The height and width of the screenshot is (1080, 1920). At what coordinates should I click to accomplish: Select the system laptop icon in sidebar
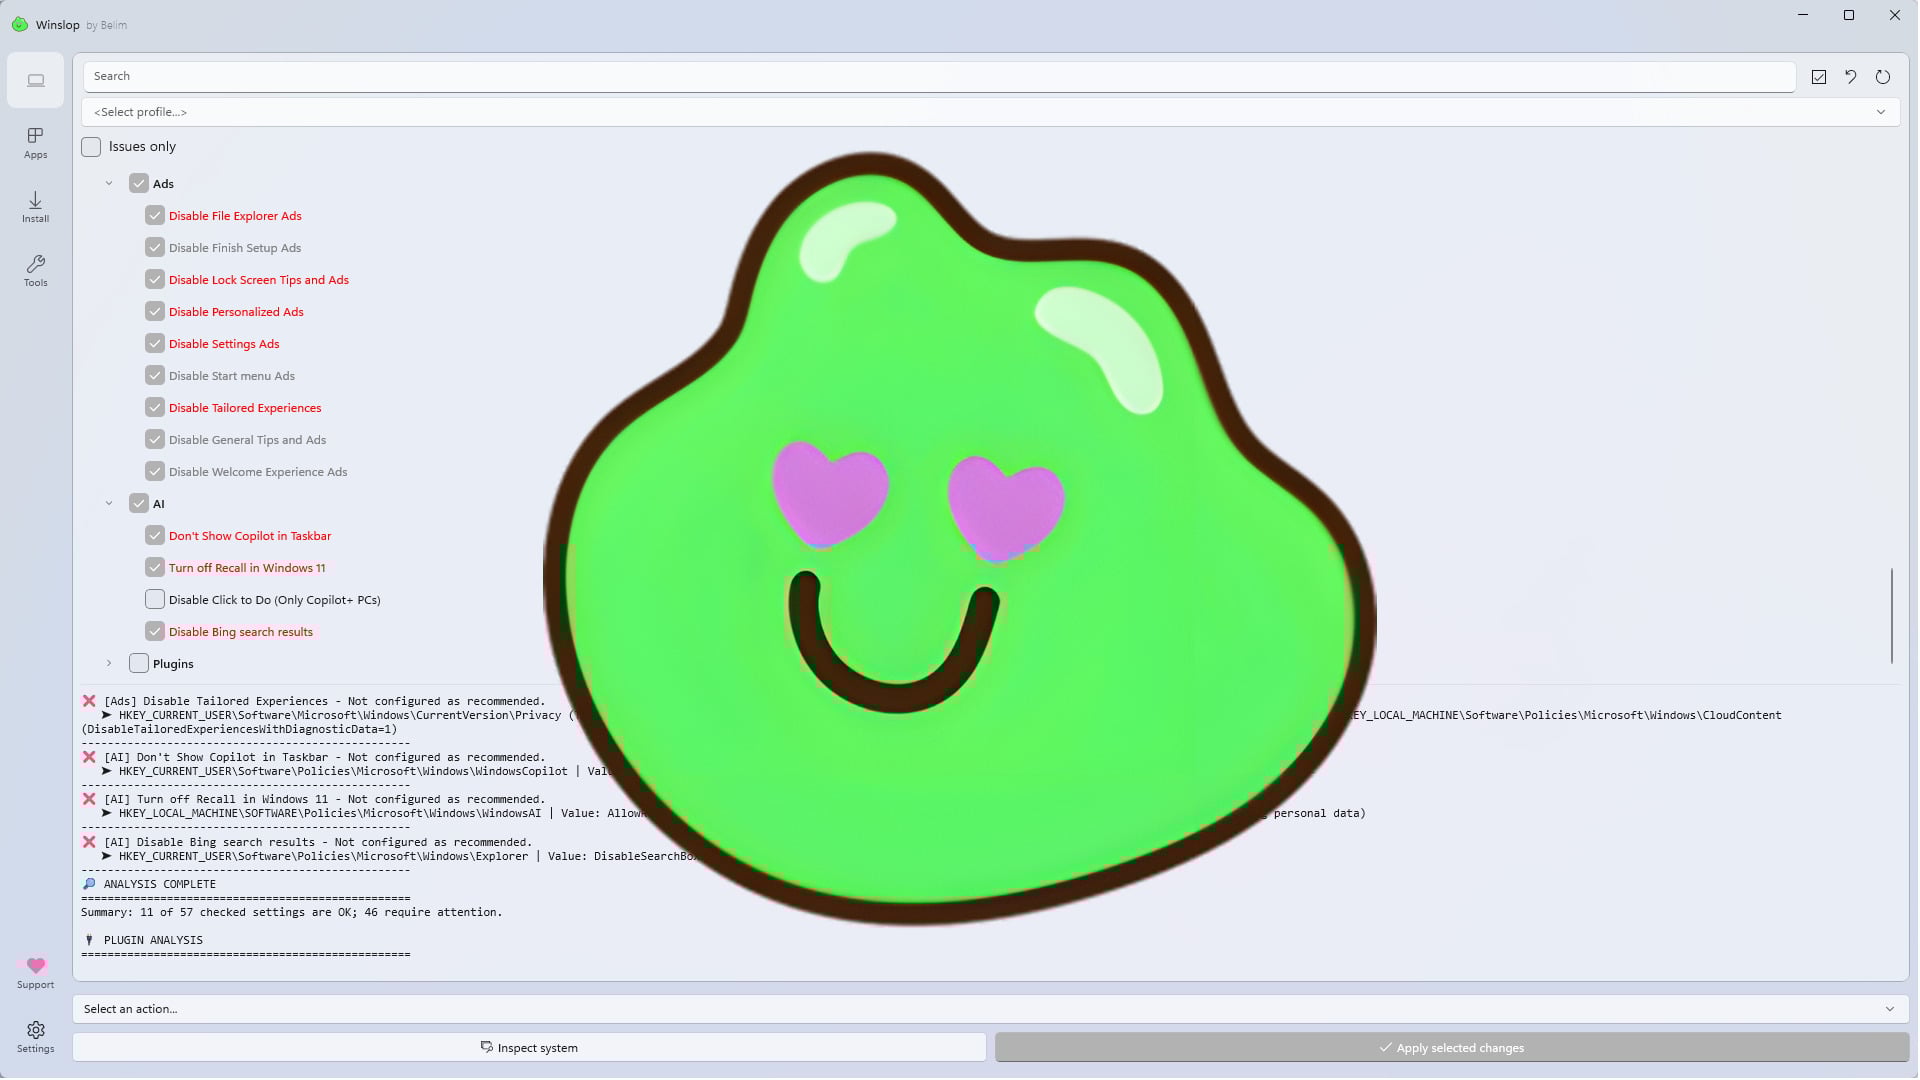click(35, 80)
